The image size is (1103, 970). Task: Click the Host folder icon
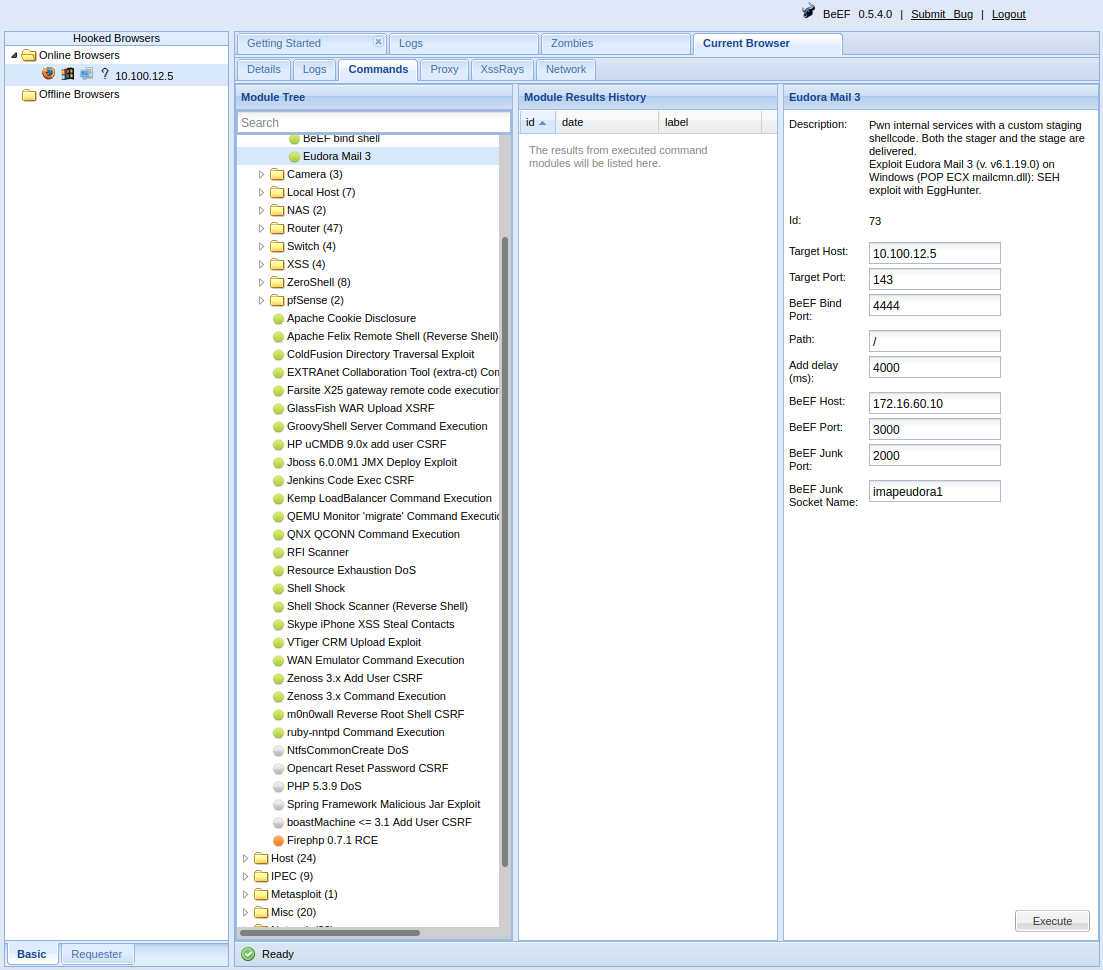tap(261, 858)
